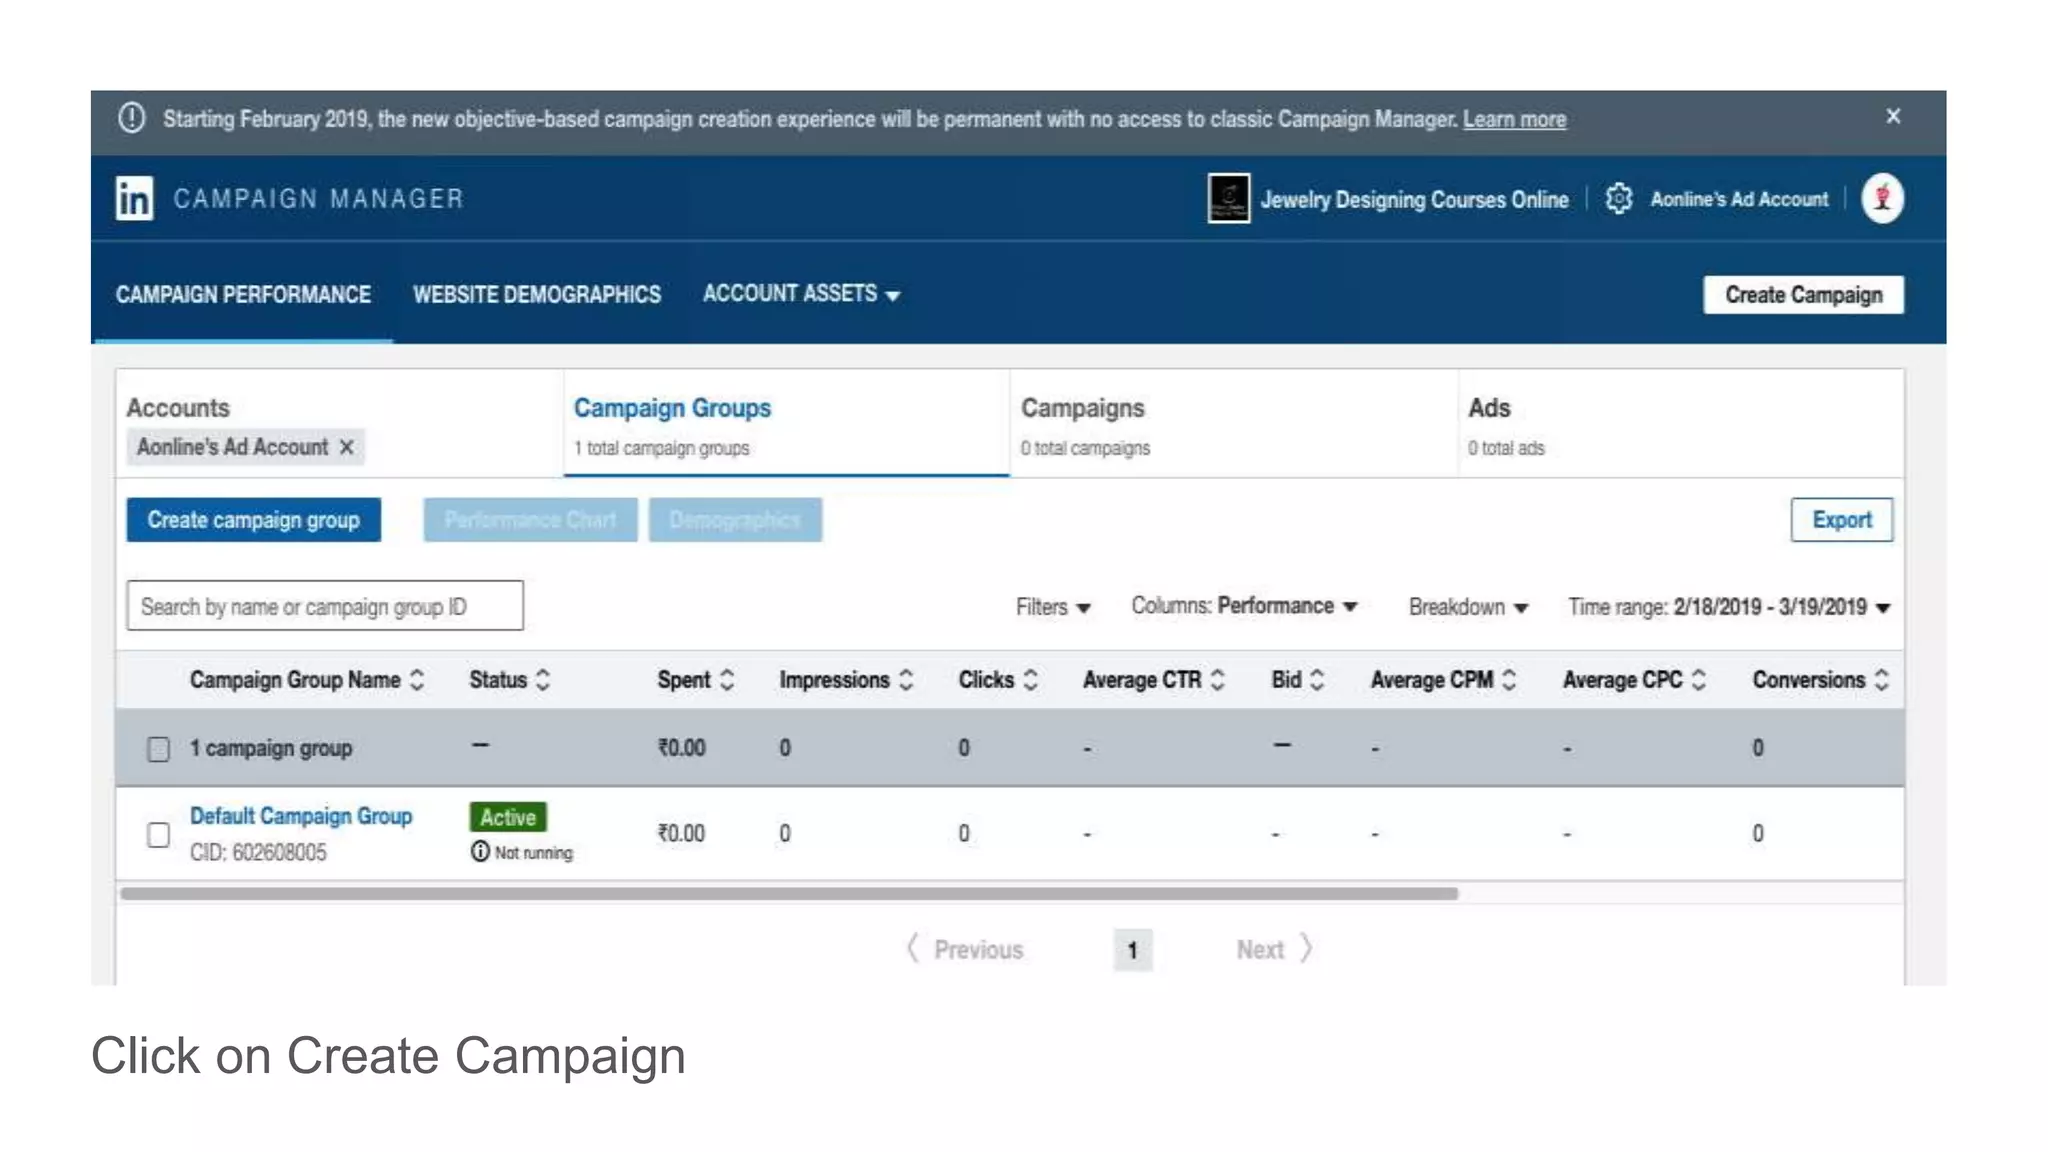
Task: Sort by Average CPC column
Action: point(1698,680)
